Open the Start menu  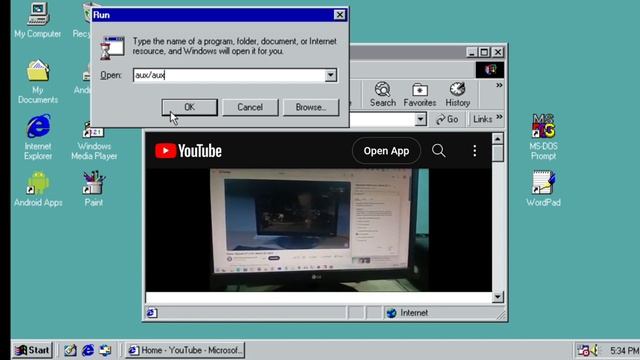tap(32, 350)
